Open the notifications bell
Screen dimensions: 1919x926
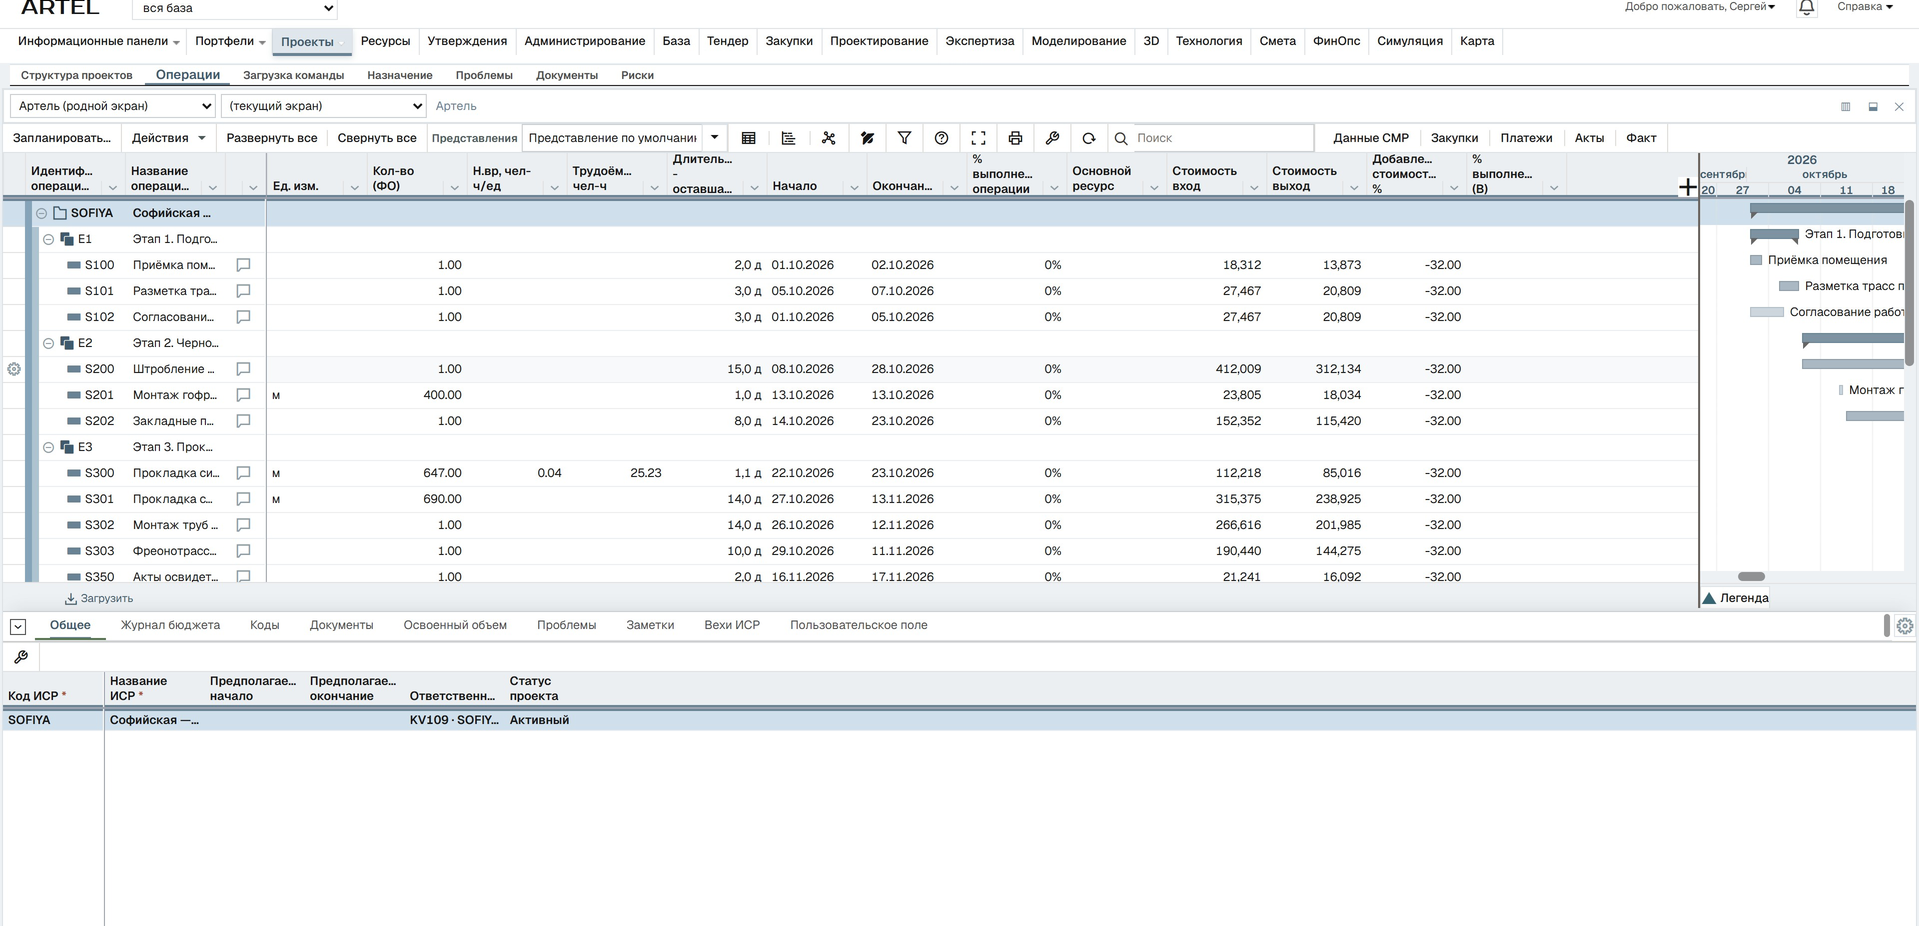tap(1807, 8)
